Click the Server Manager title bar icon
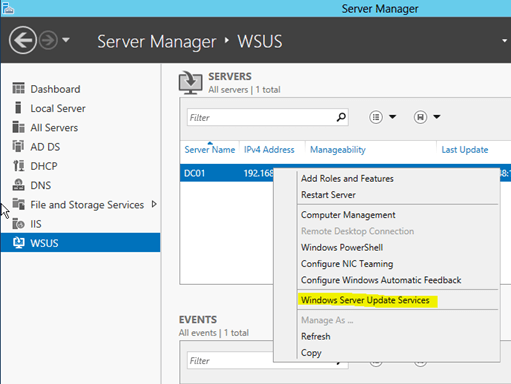This screenshot has width=511, height=384. [8, 8]
